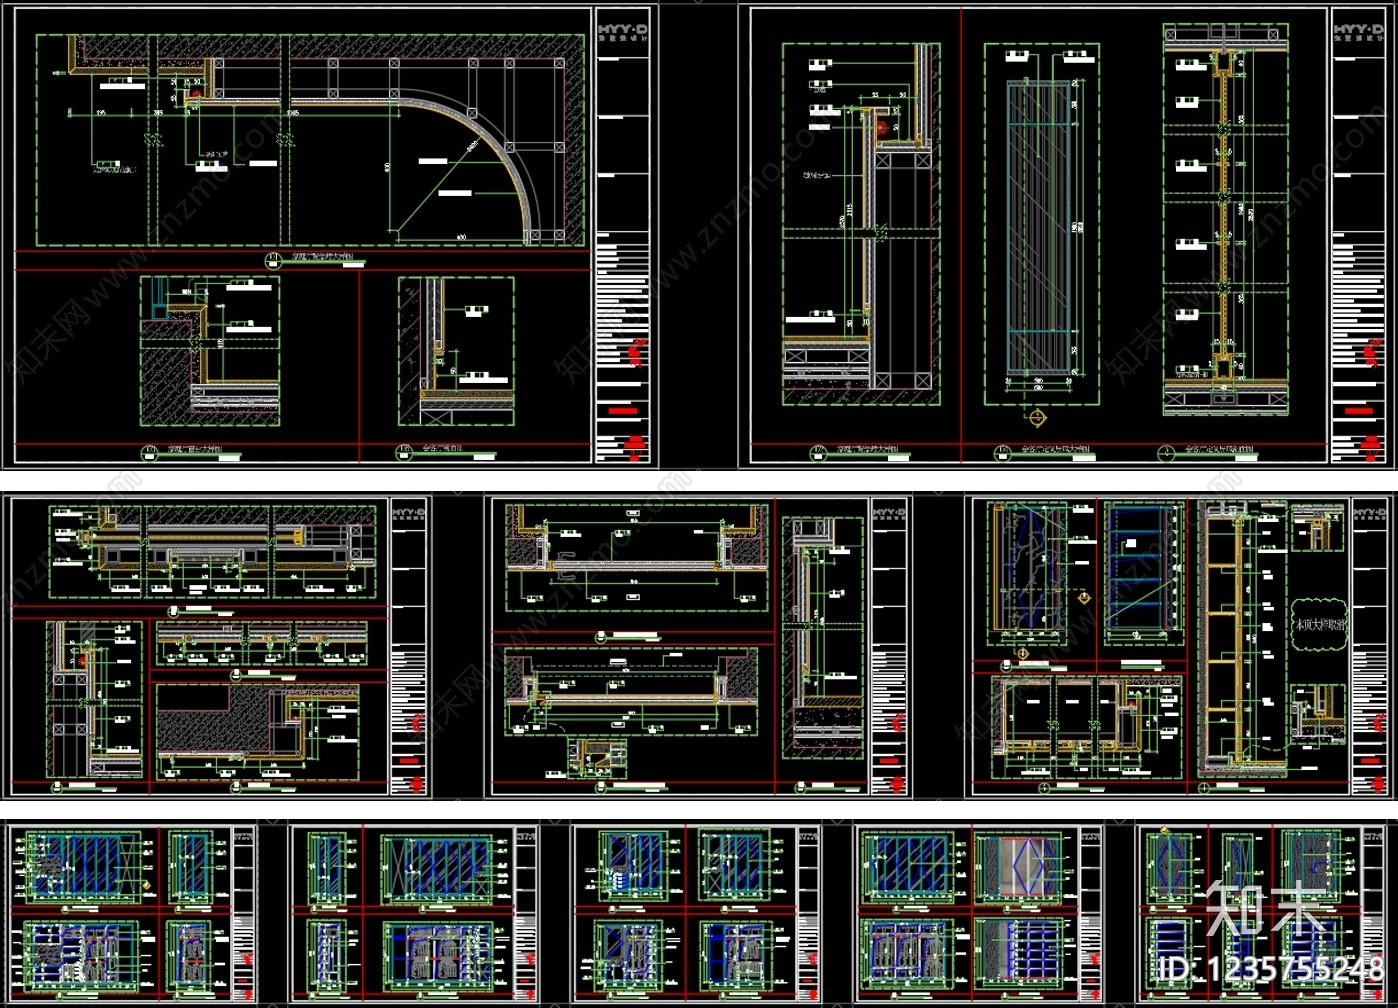Open the sheet with the hatched stepped plan detail

217,646
